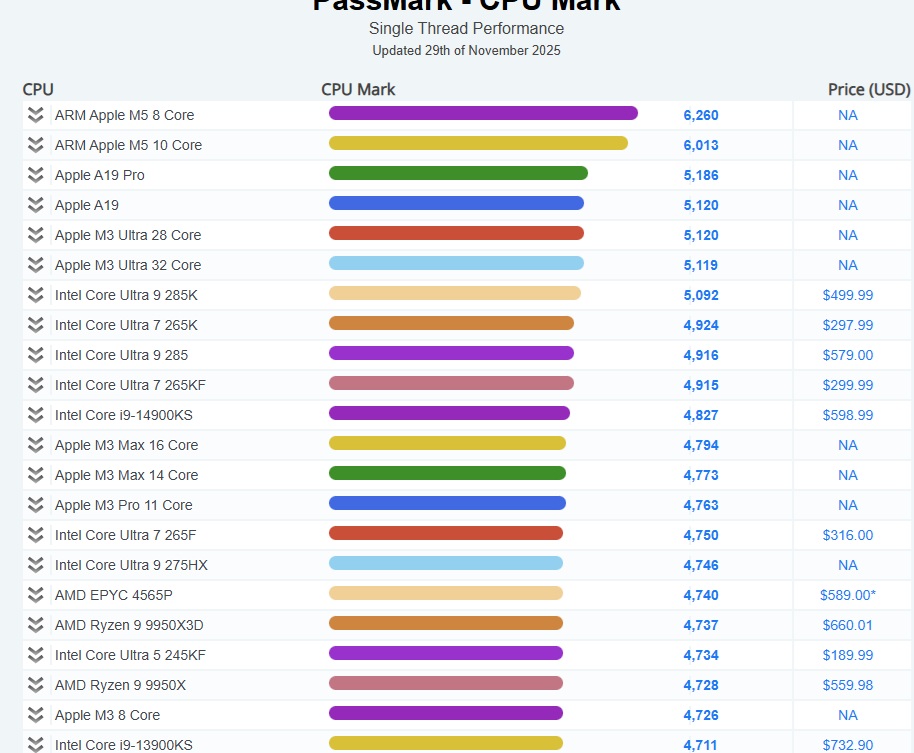The image size is (914, 753).
Task: Expand the Apple M3 Max 14 Core row
Action: coord(36,475)
